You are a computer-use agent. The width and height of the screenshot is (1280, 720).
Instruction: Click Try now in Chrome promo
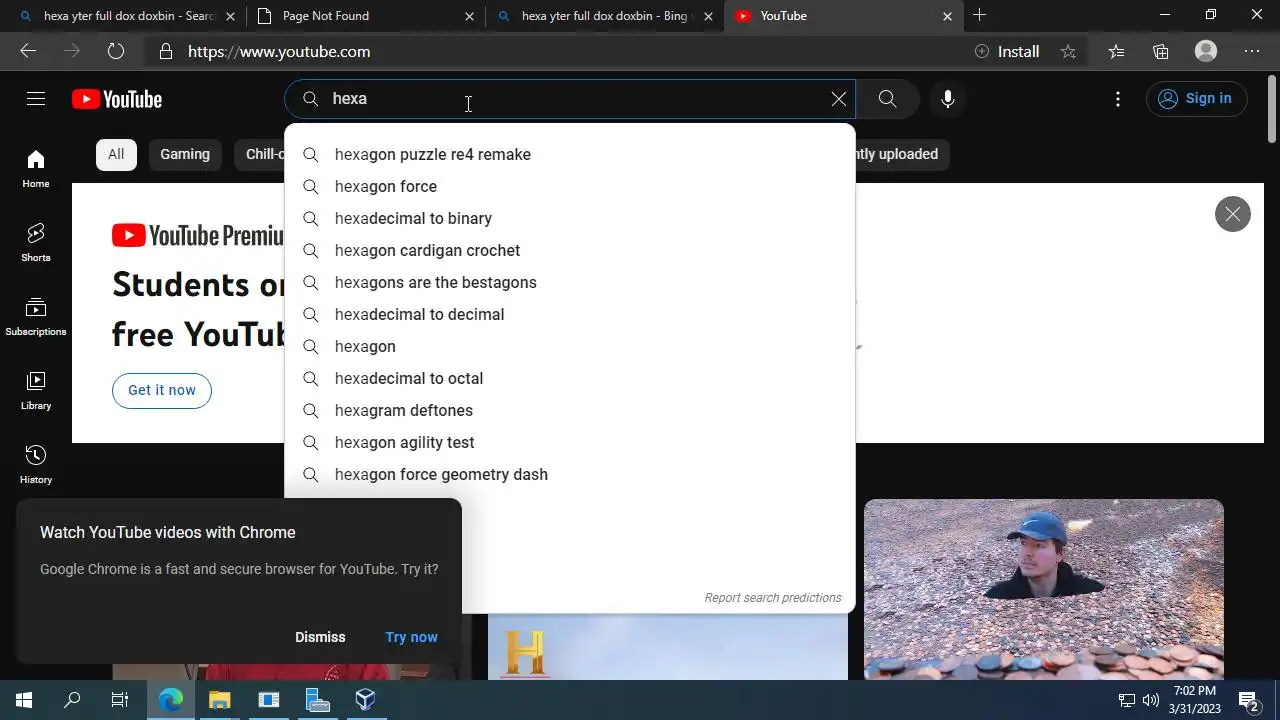point(412,637)
